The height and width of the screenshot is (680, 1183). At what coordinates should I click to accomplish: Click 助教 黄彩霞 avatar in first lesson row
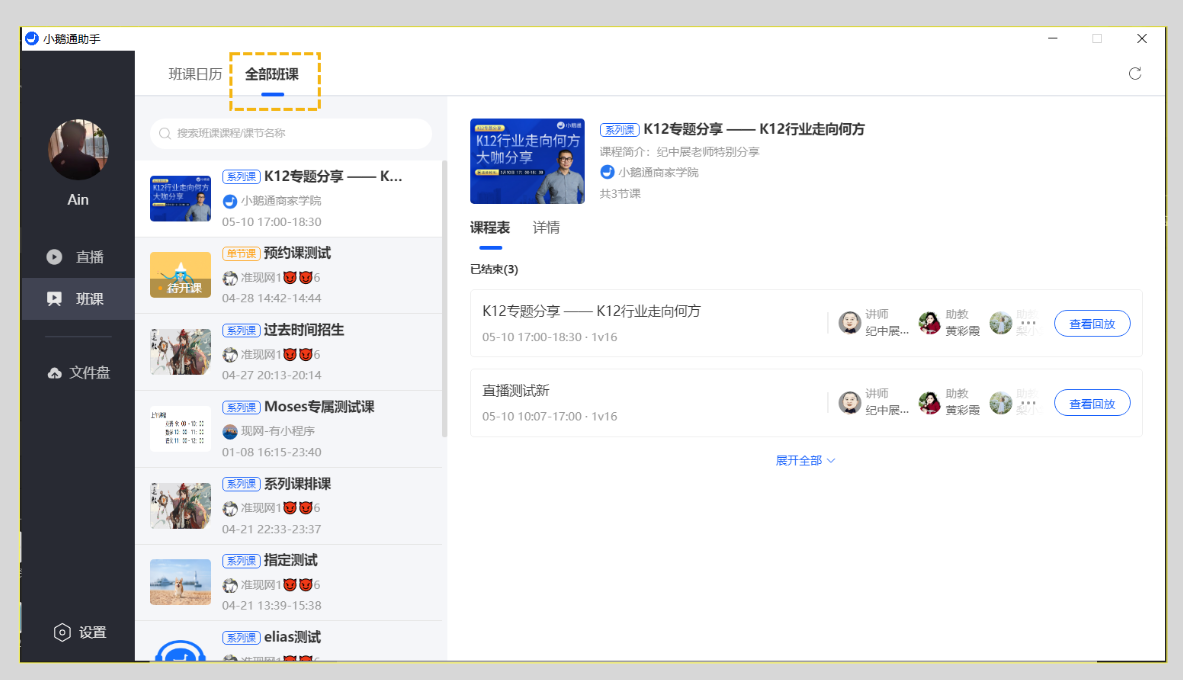click(930, 323)
